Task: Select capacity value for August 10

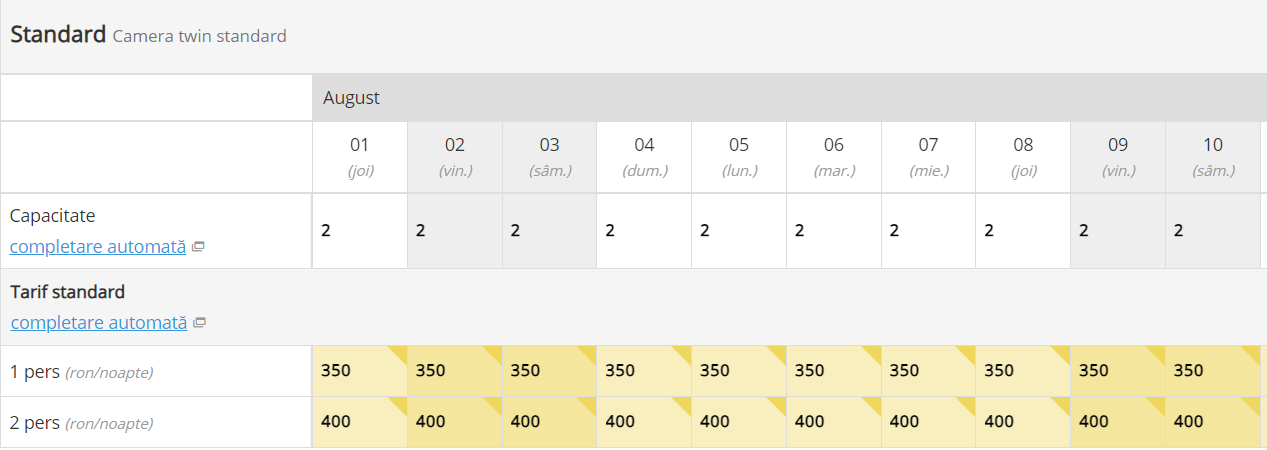Action: tap(1212, 231)
